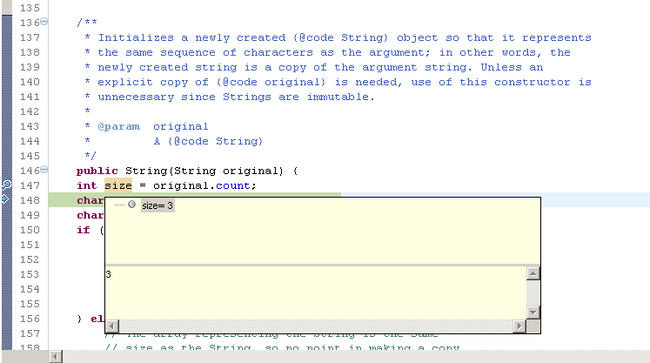Collapse the Javadoc comment fold at line 136
Image resolution: width=650 pixels, height=363 pixels.
pyautogui.click(x=44, y=21)
